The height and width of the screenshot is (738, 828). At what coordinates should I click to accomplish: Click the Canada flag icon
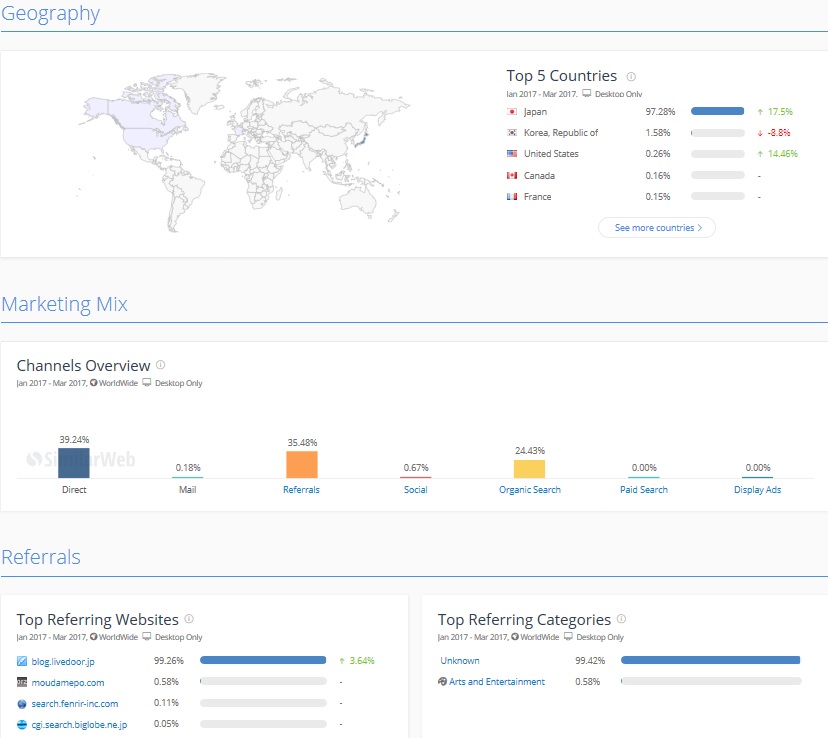coord(512,176)
